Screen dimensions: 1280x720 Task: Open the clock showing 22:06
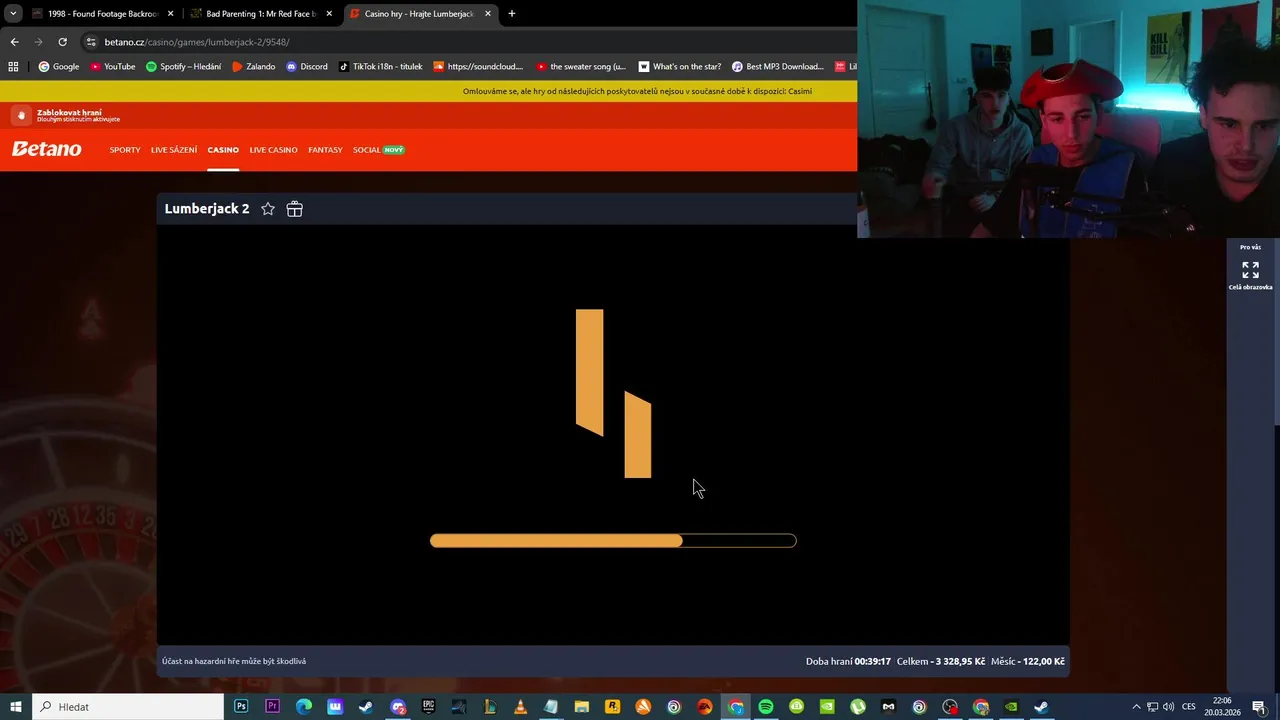pos(1222,707)
